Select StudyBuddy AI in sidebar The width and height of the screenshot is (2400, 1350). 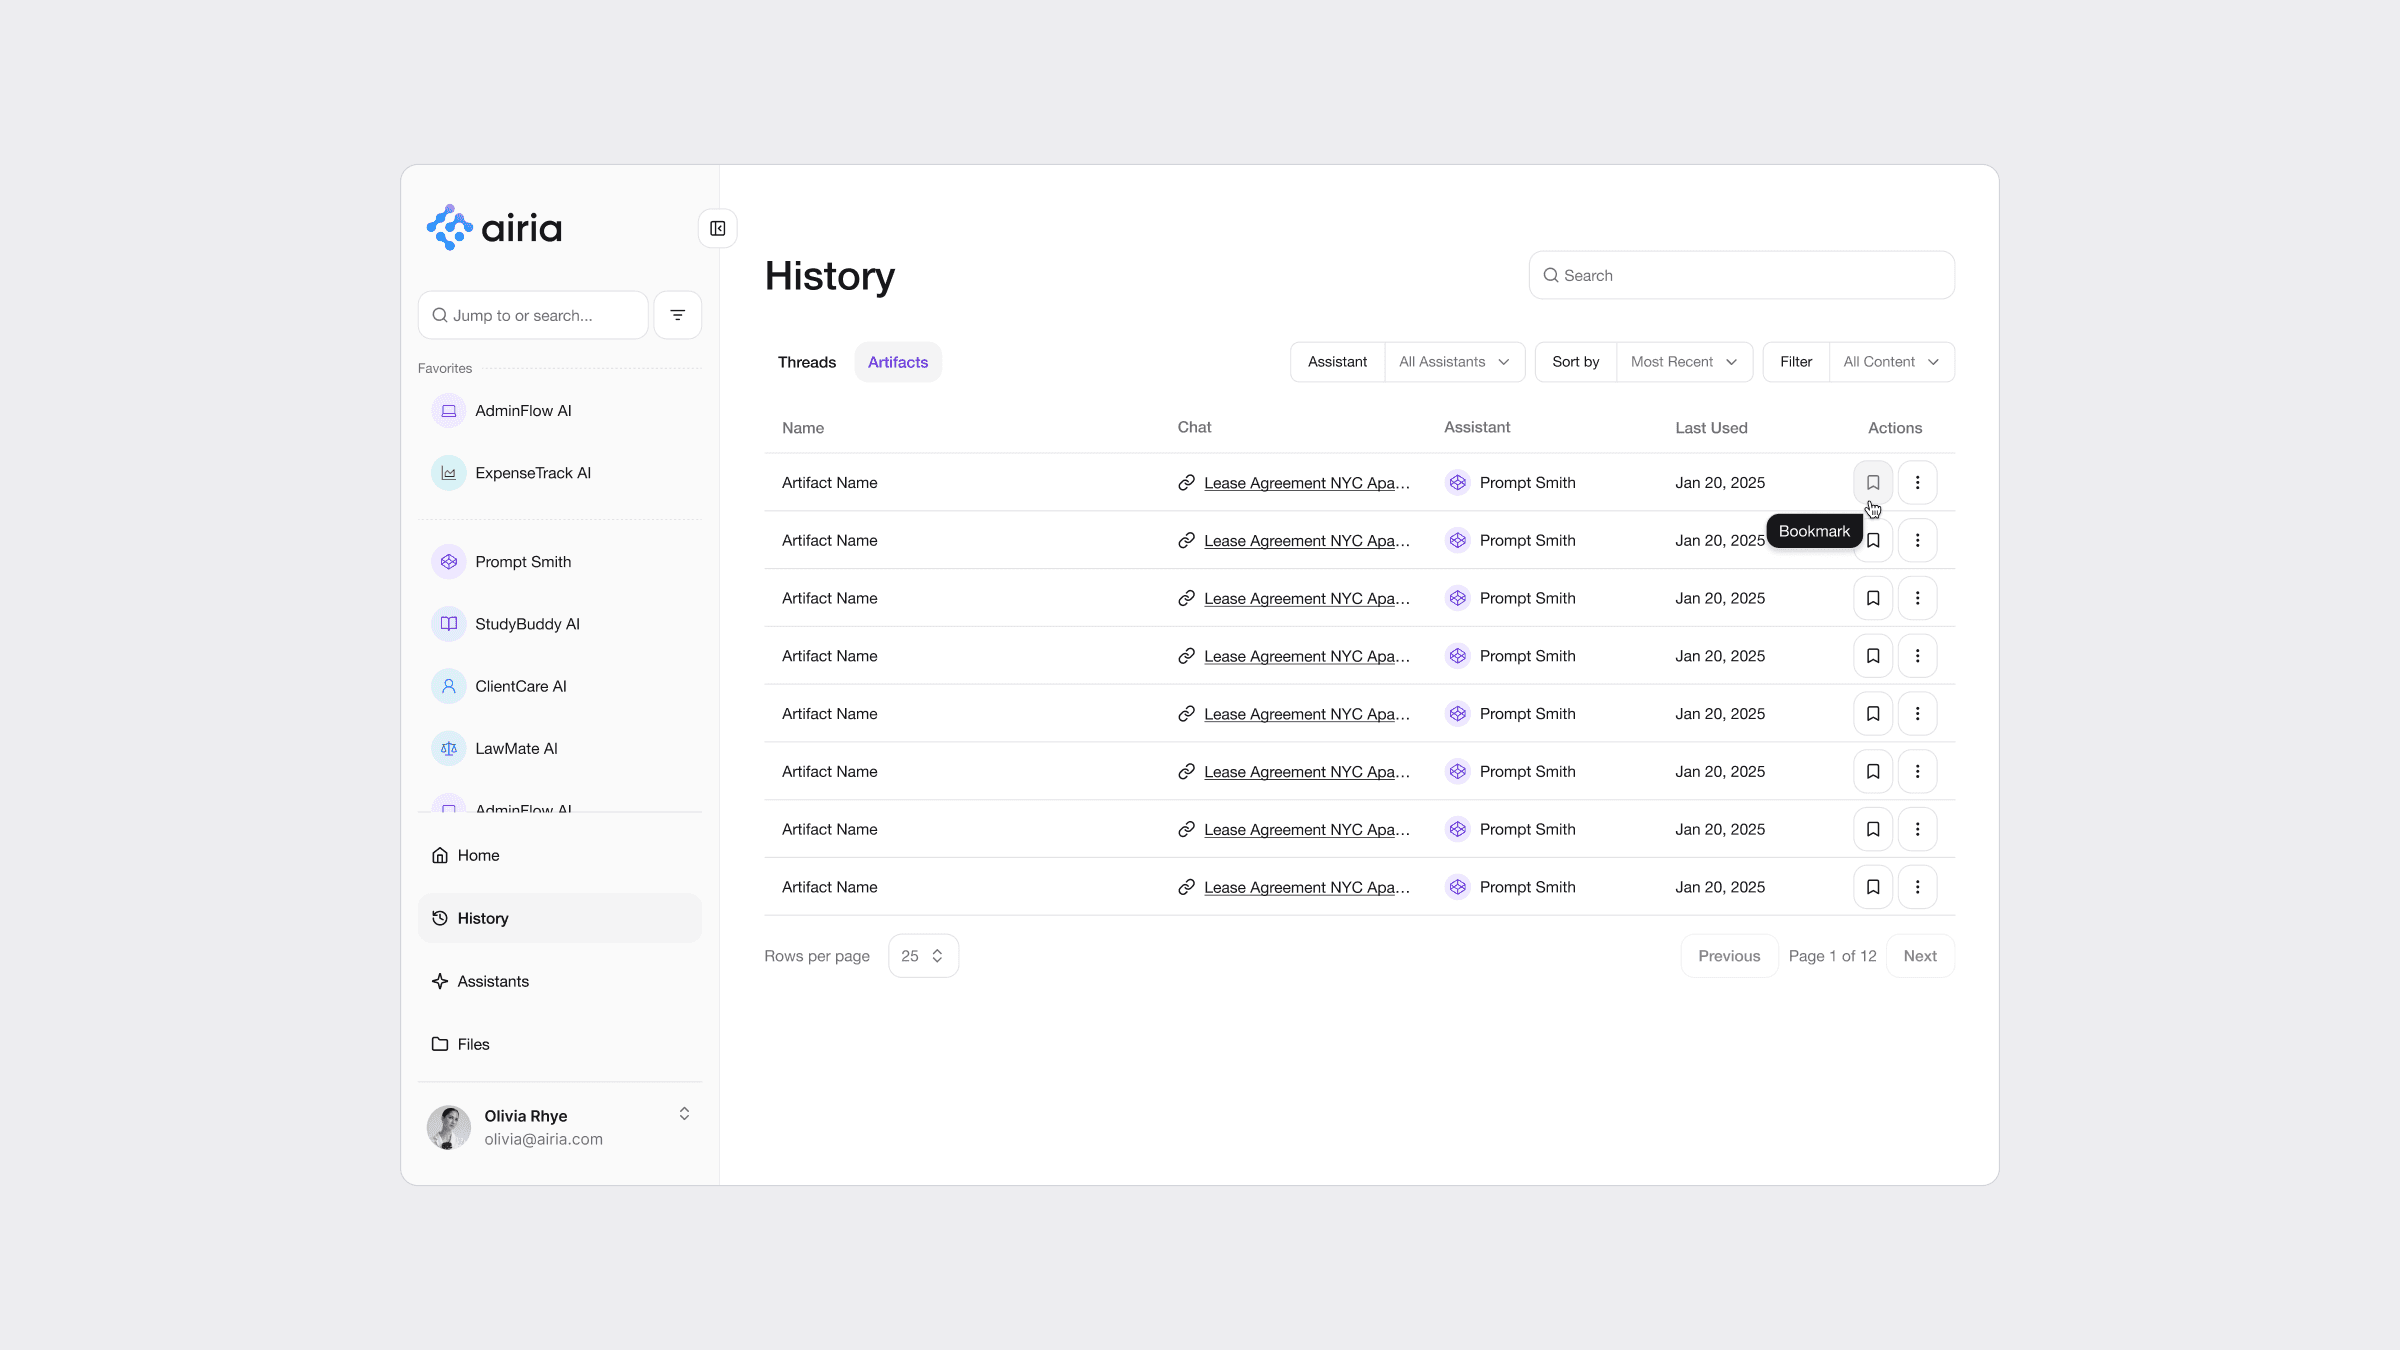pos(526,624)
